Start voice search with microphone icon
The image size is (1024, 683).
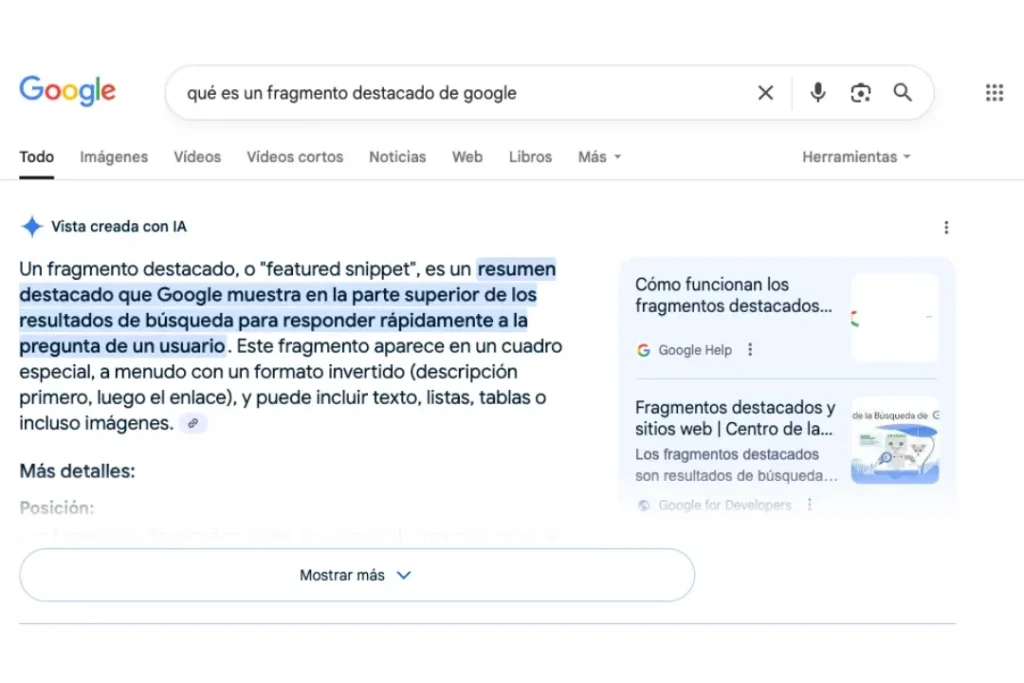coord(818,93)
